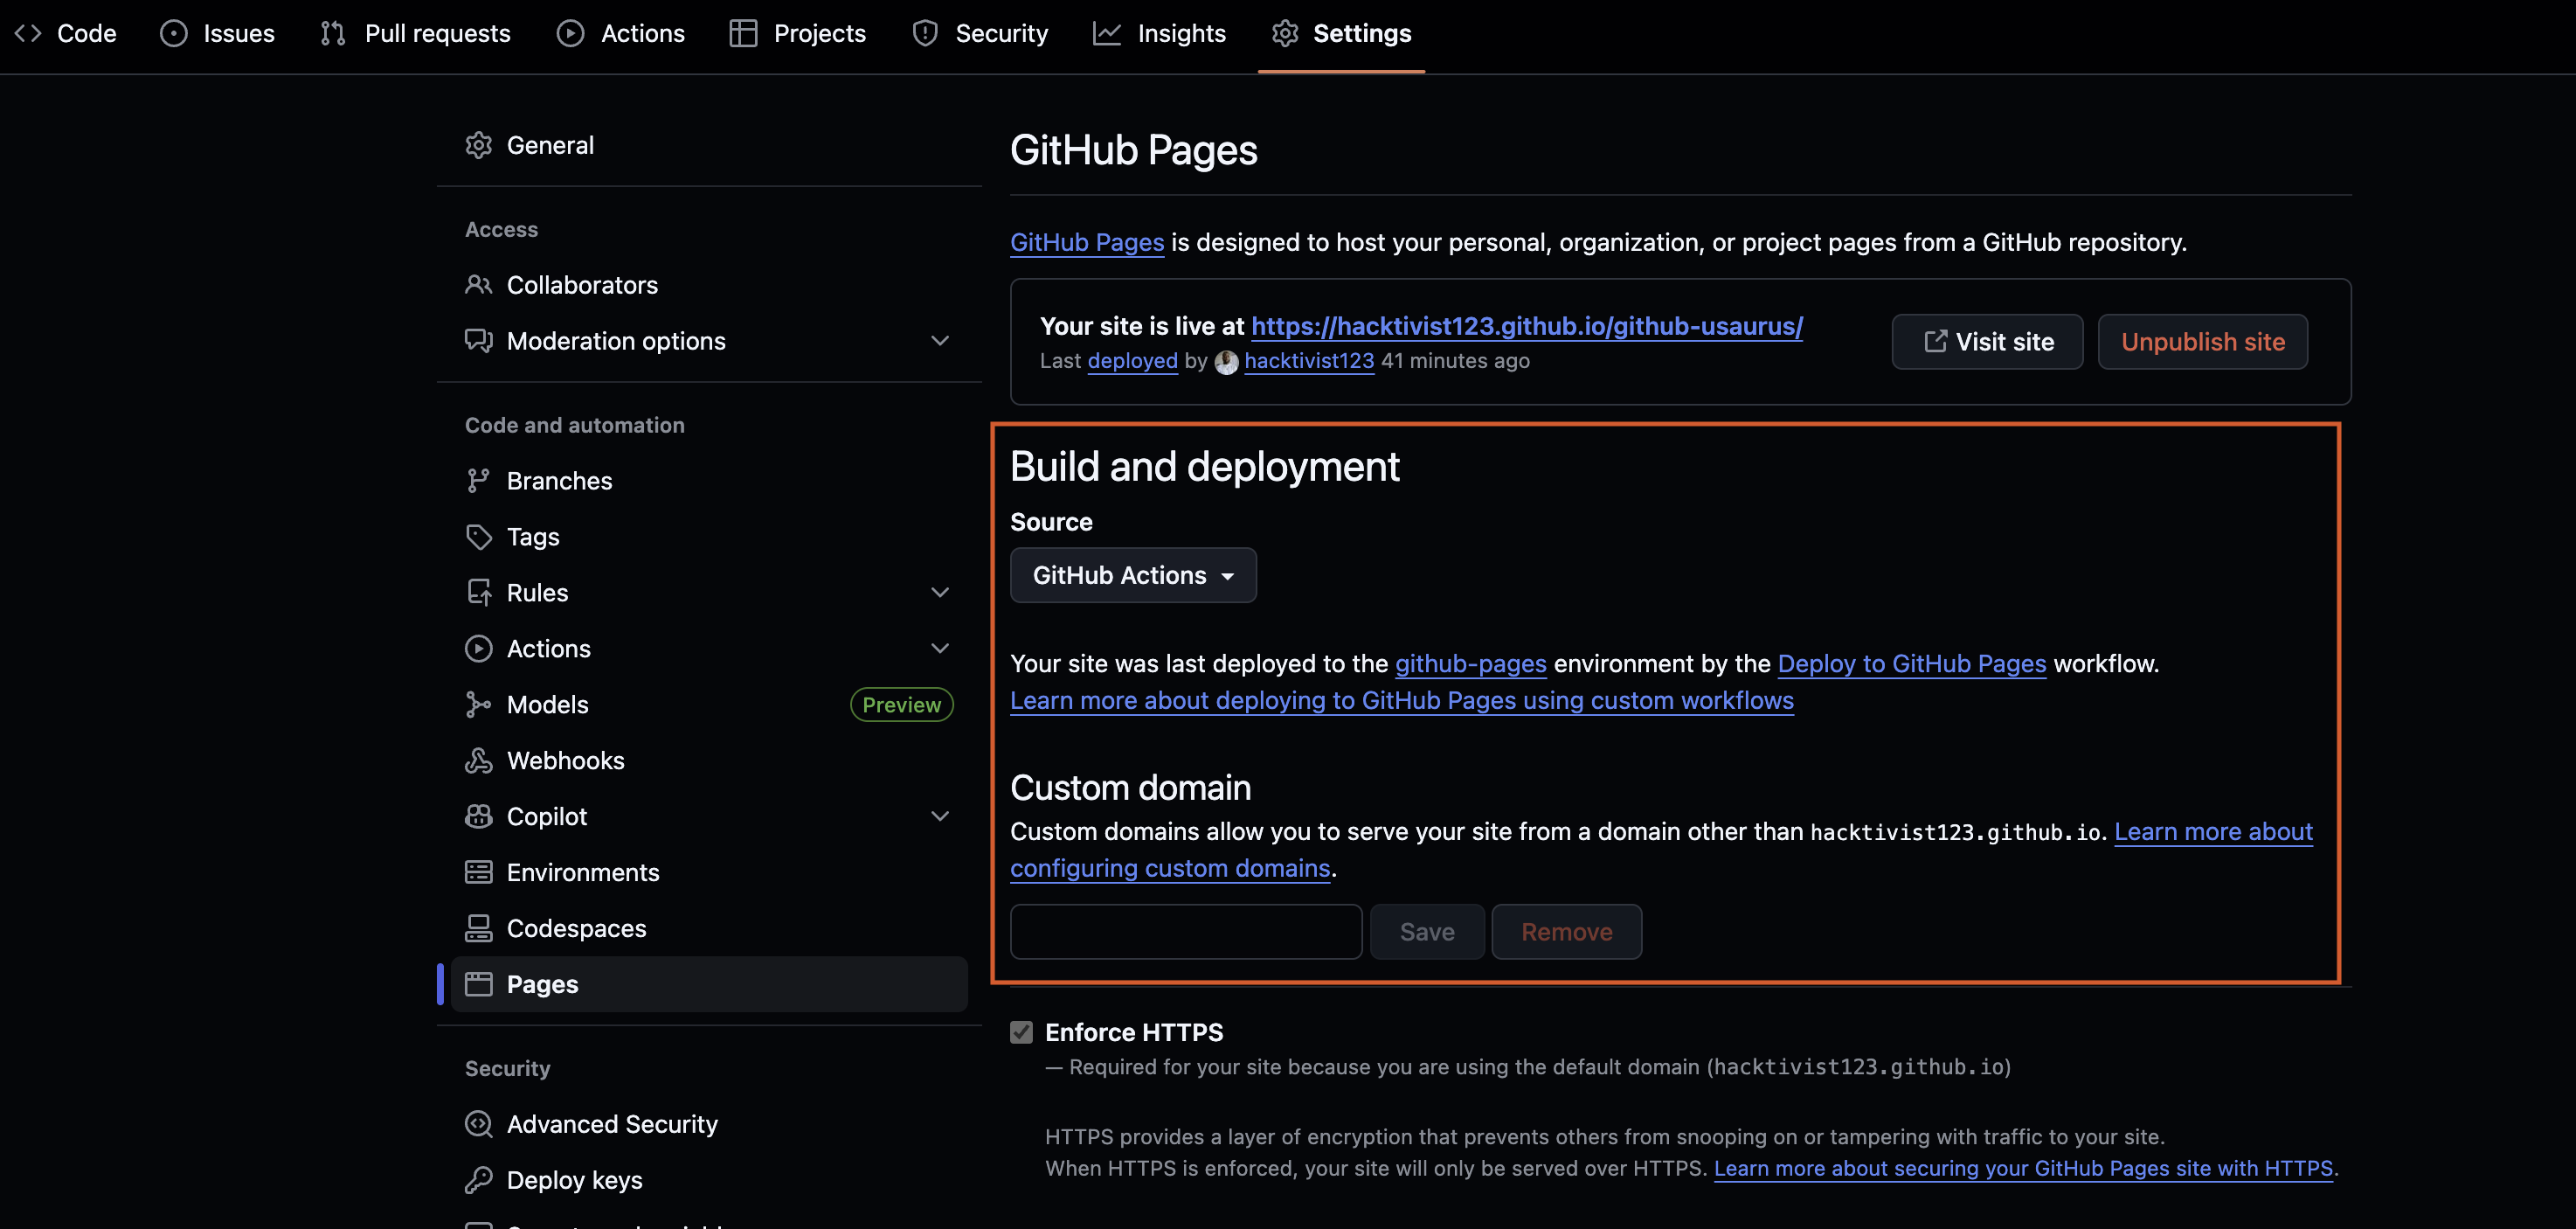Click the Projects table icon

click(x=743, y=33)
